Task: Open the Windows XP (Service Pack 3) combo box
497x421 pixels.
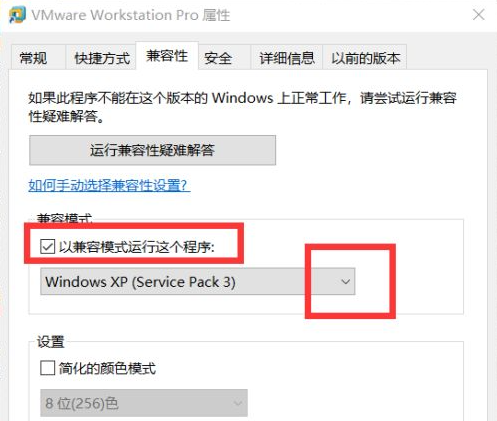Action: tap(198, 282)
